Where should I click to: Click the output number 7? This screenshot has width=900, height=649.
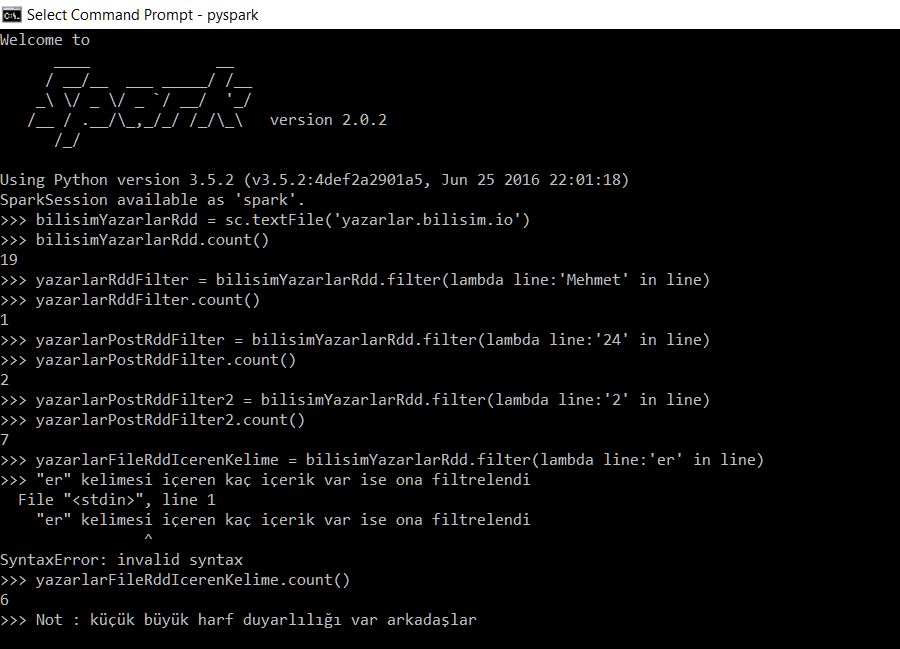coord(5,440)
